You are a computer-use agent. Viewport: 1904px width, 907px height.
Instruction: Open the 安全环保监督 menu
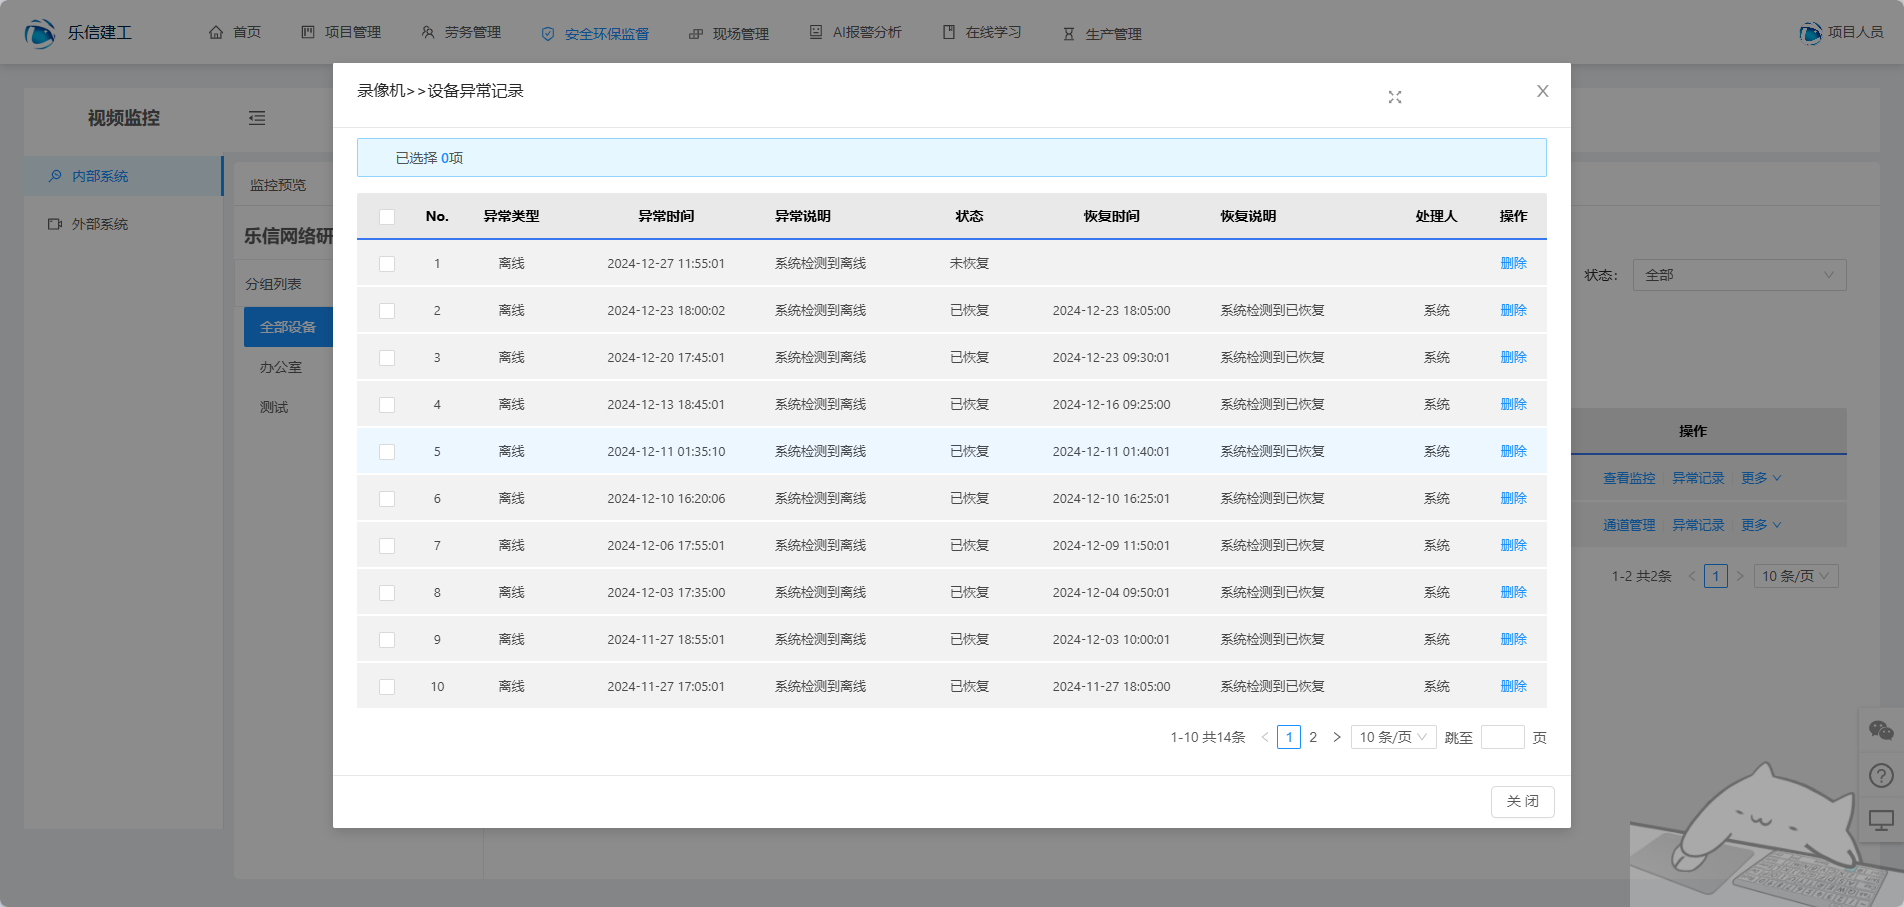[x=595, y=34]
